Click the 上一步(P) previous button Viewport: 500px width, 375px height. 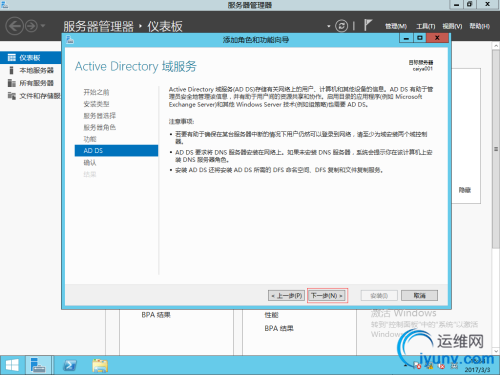(x=286, y=296)
